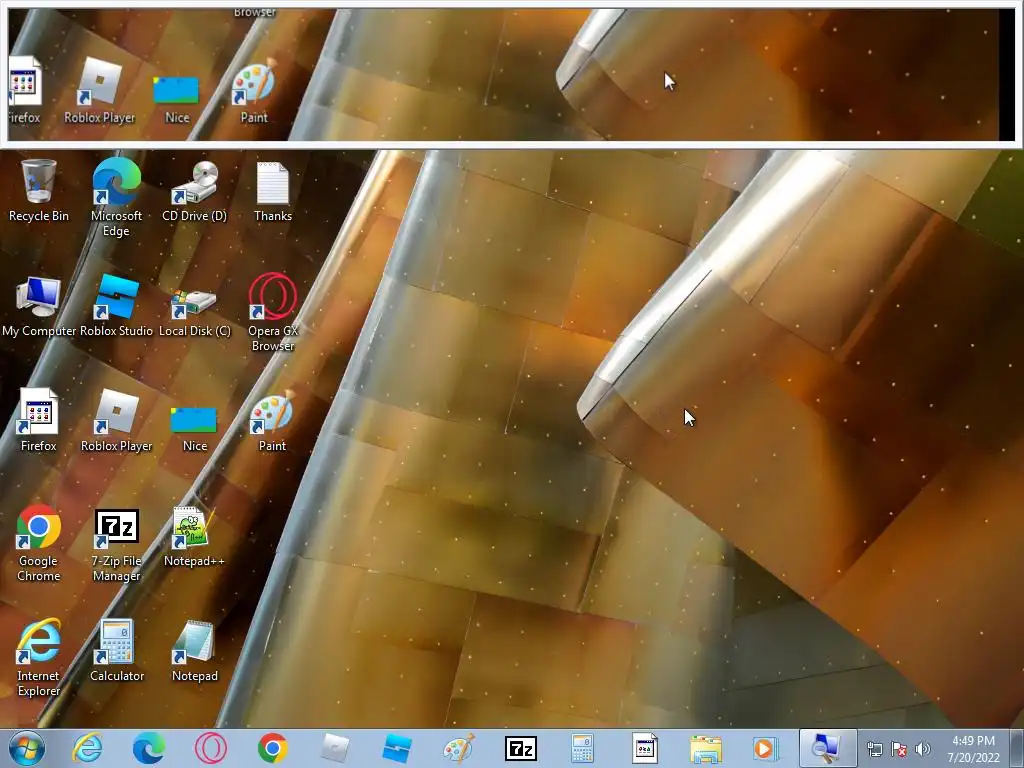Image resolution: width=1024 pixels, height=768 pixels.
Task: Launch Roblox Studio from the taskbar
Action: [x=396, y=748]
